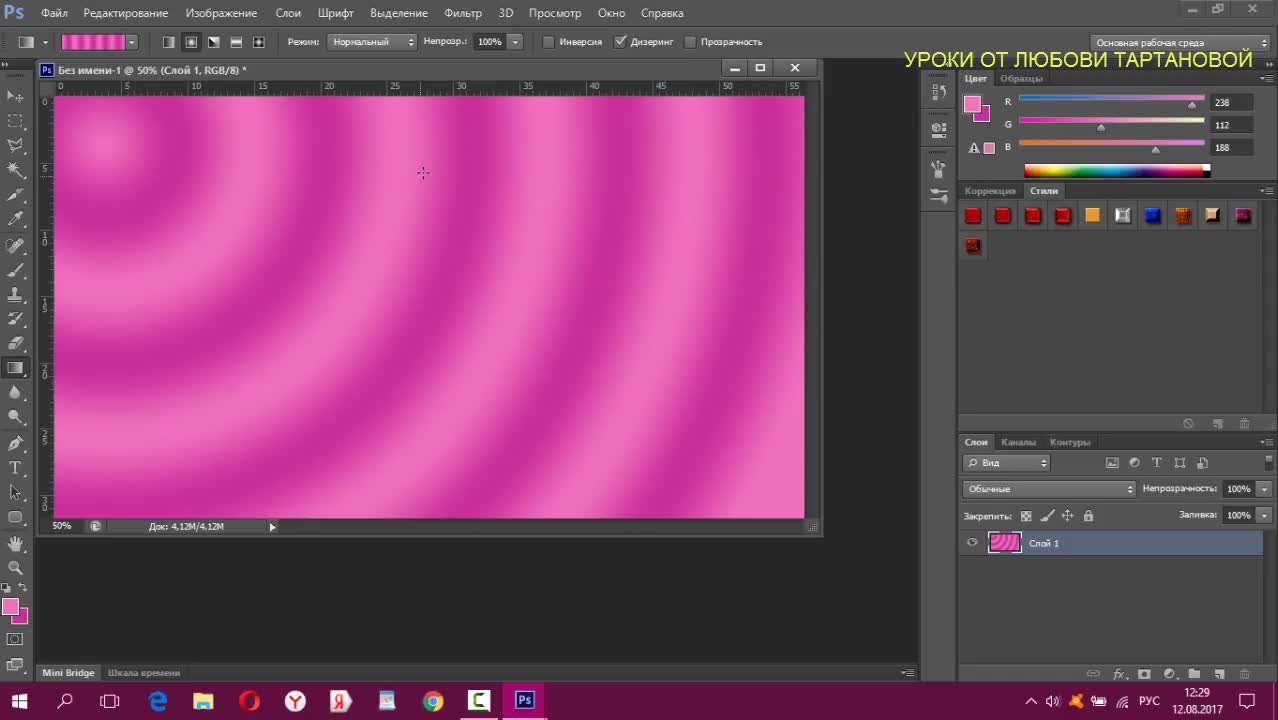Select the Path Selection tool

click(x=15, y=492)
